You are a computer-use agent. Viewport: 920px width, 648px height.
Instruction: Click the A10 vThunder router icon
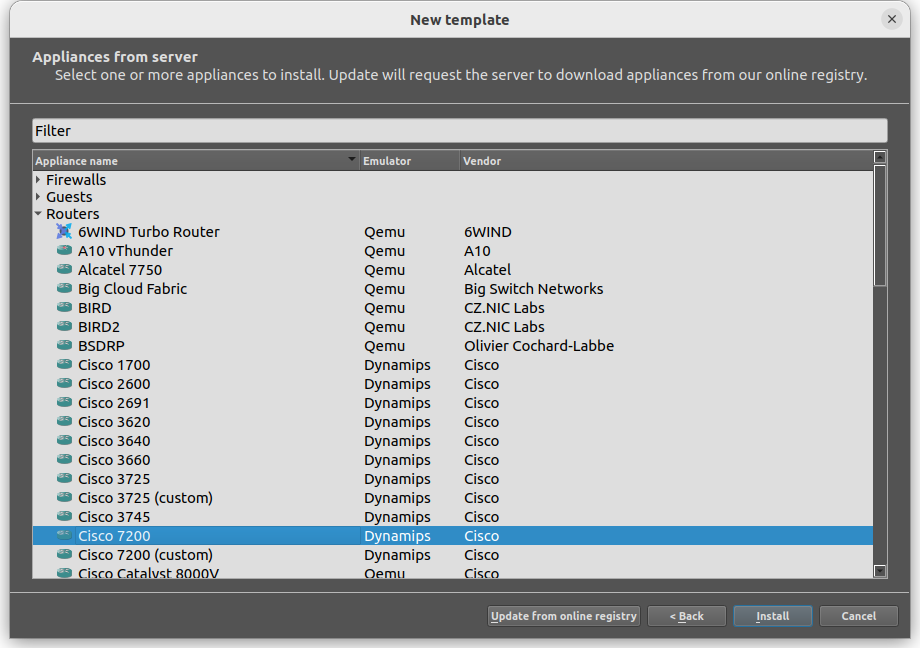[x=64, y=250]
